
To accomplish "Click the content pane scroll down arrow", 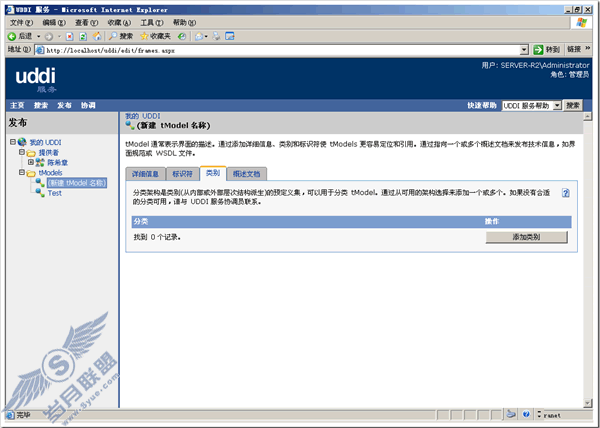I will (x=588, y=403).
